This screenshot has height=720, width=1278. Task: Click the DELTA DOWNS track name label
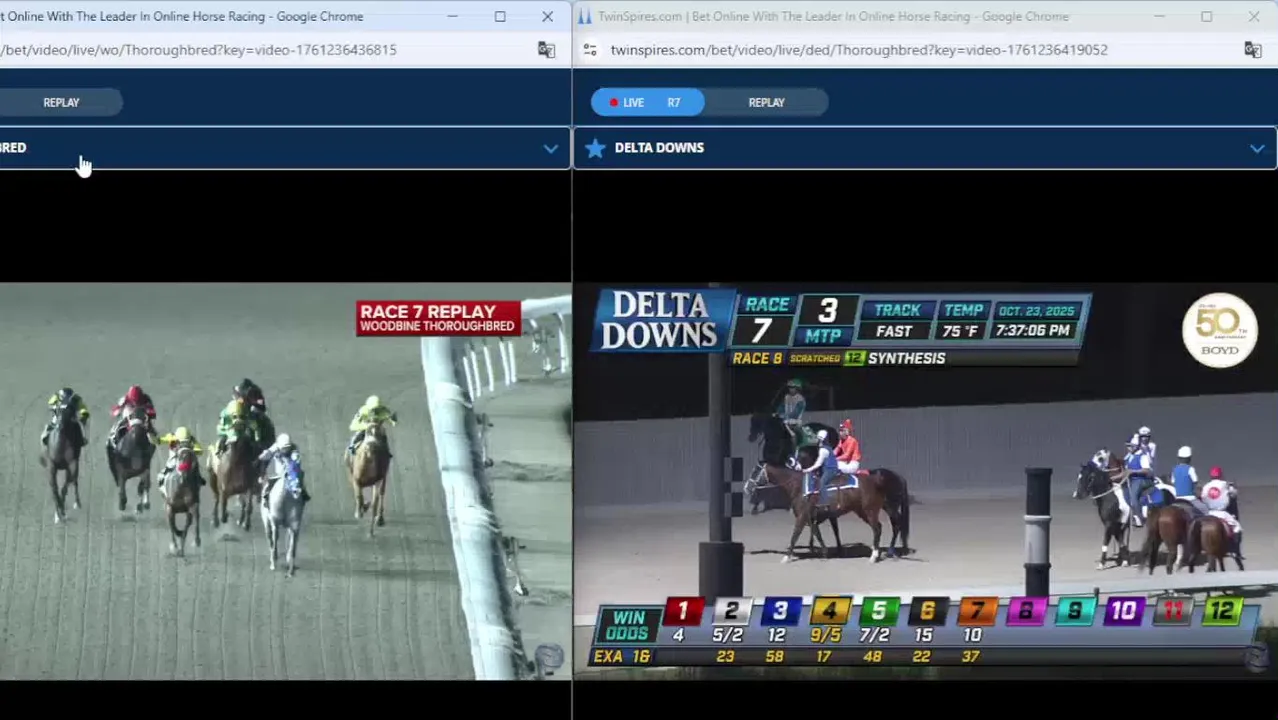(x=659, y=148)
